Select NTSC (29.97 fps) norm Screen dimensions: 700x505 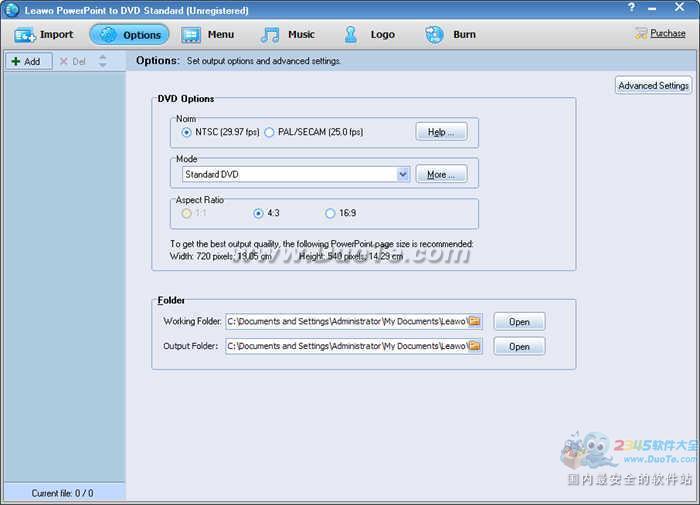221,132
